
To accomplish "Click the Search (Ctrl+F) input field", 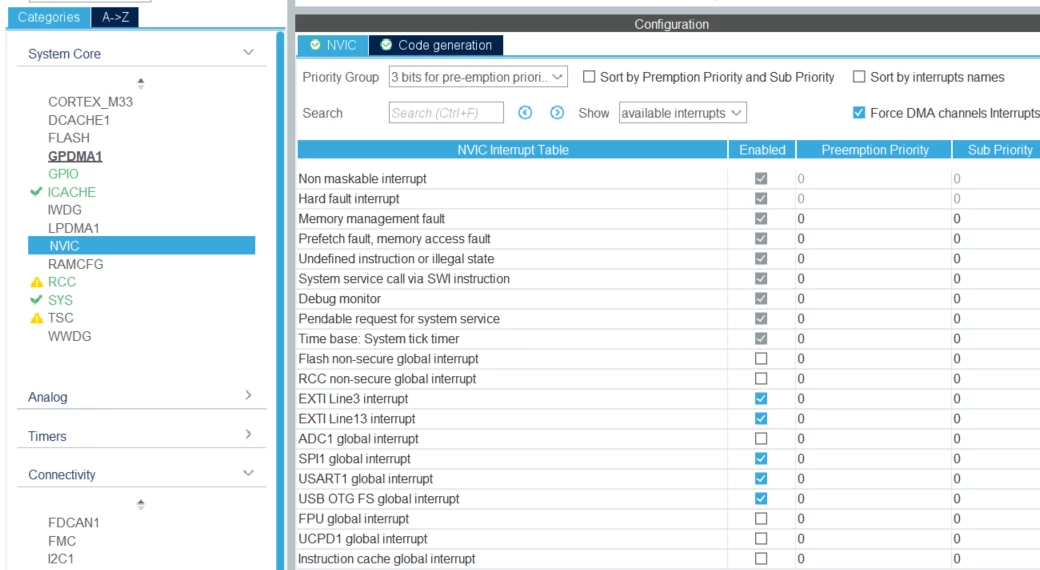I will pos(446,113).
